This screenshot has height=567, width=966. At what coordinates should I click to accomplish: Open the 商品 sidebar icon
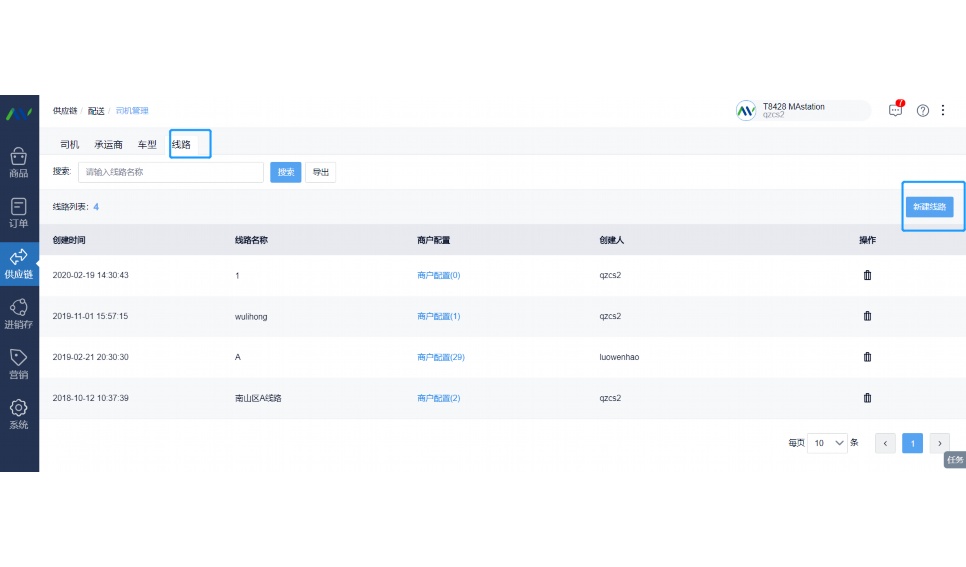pos(18,162)
